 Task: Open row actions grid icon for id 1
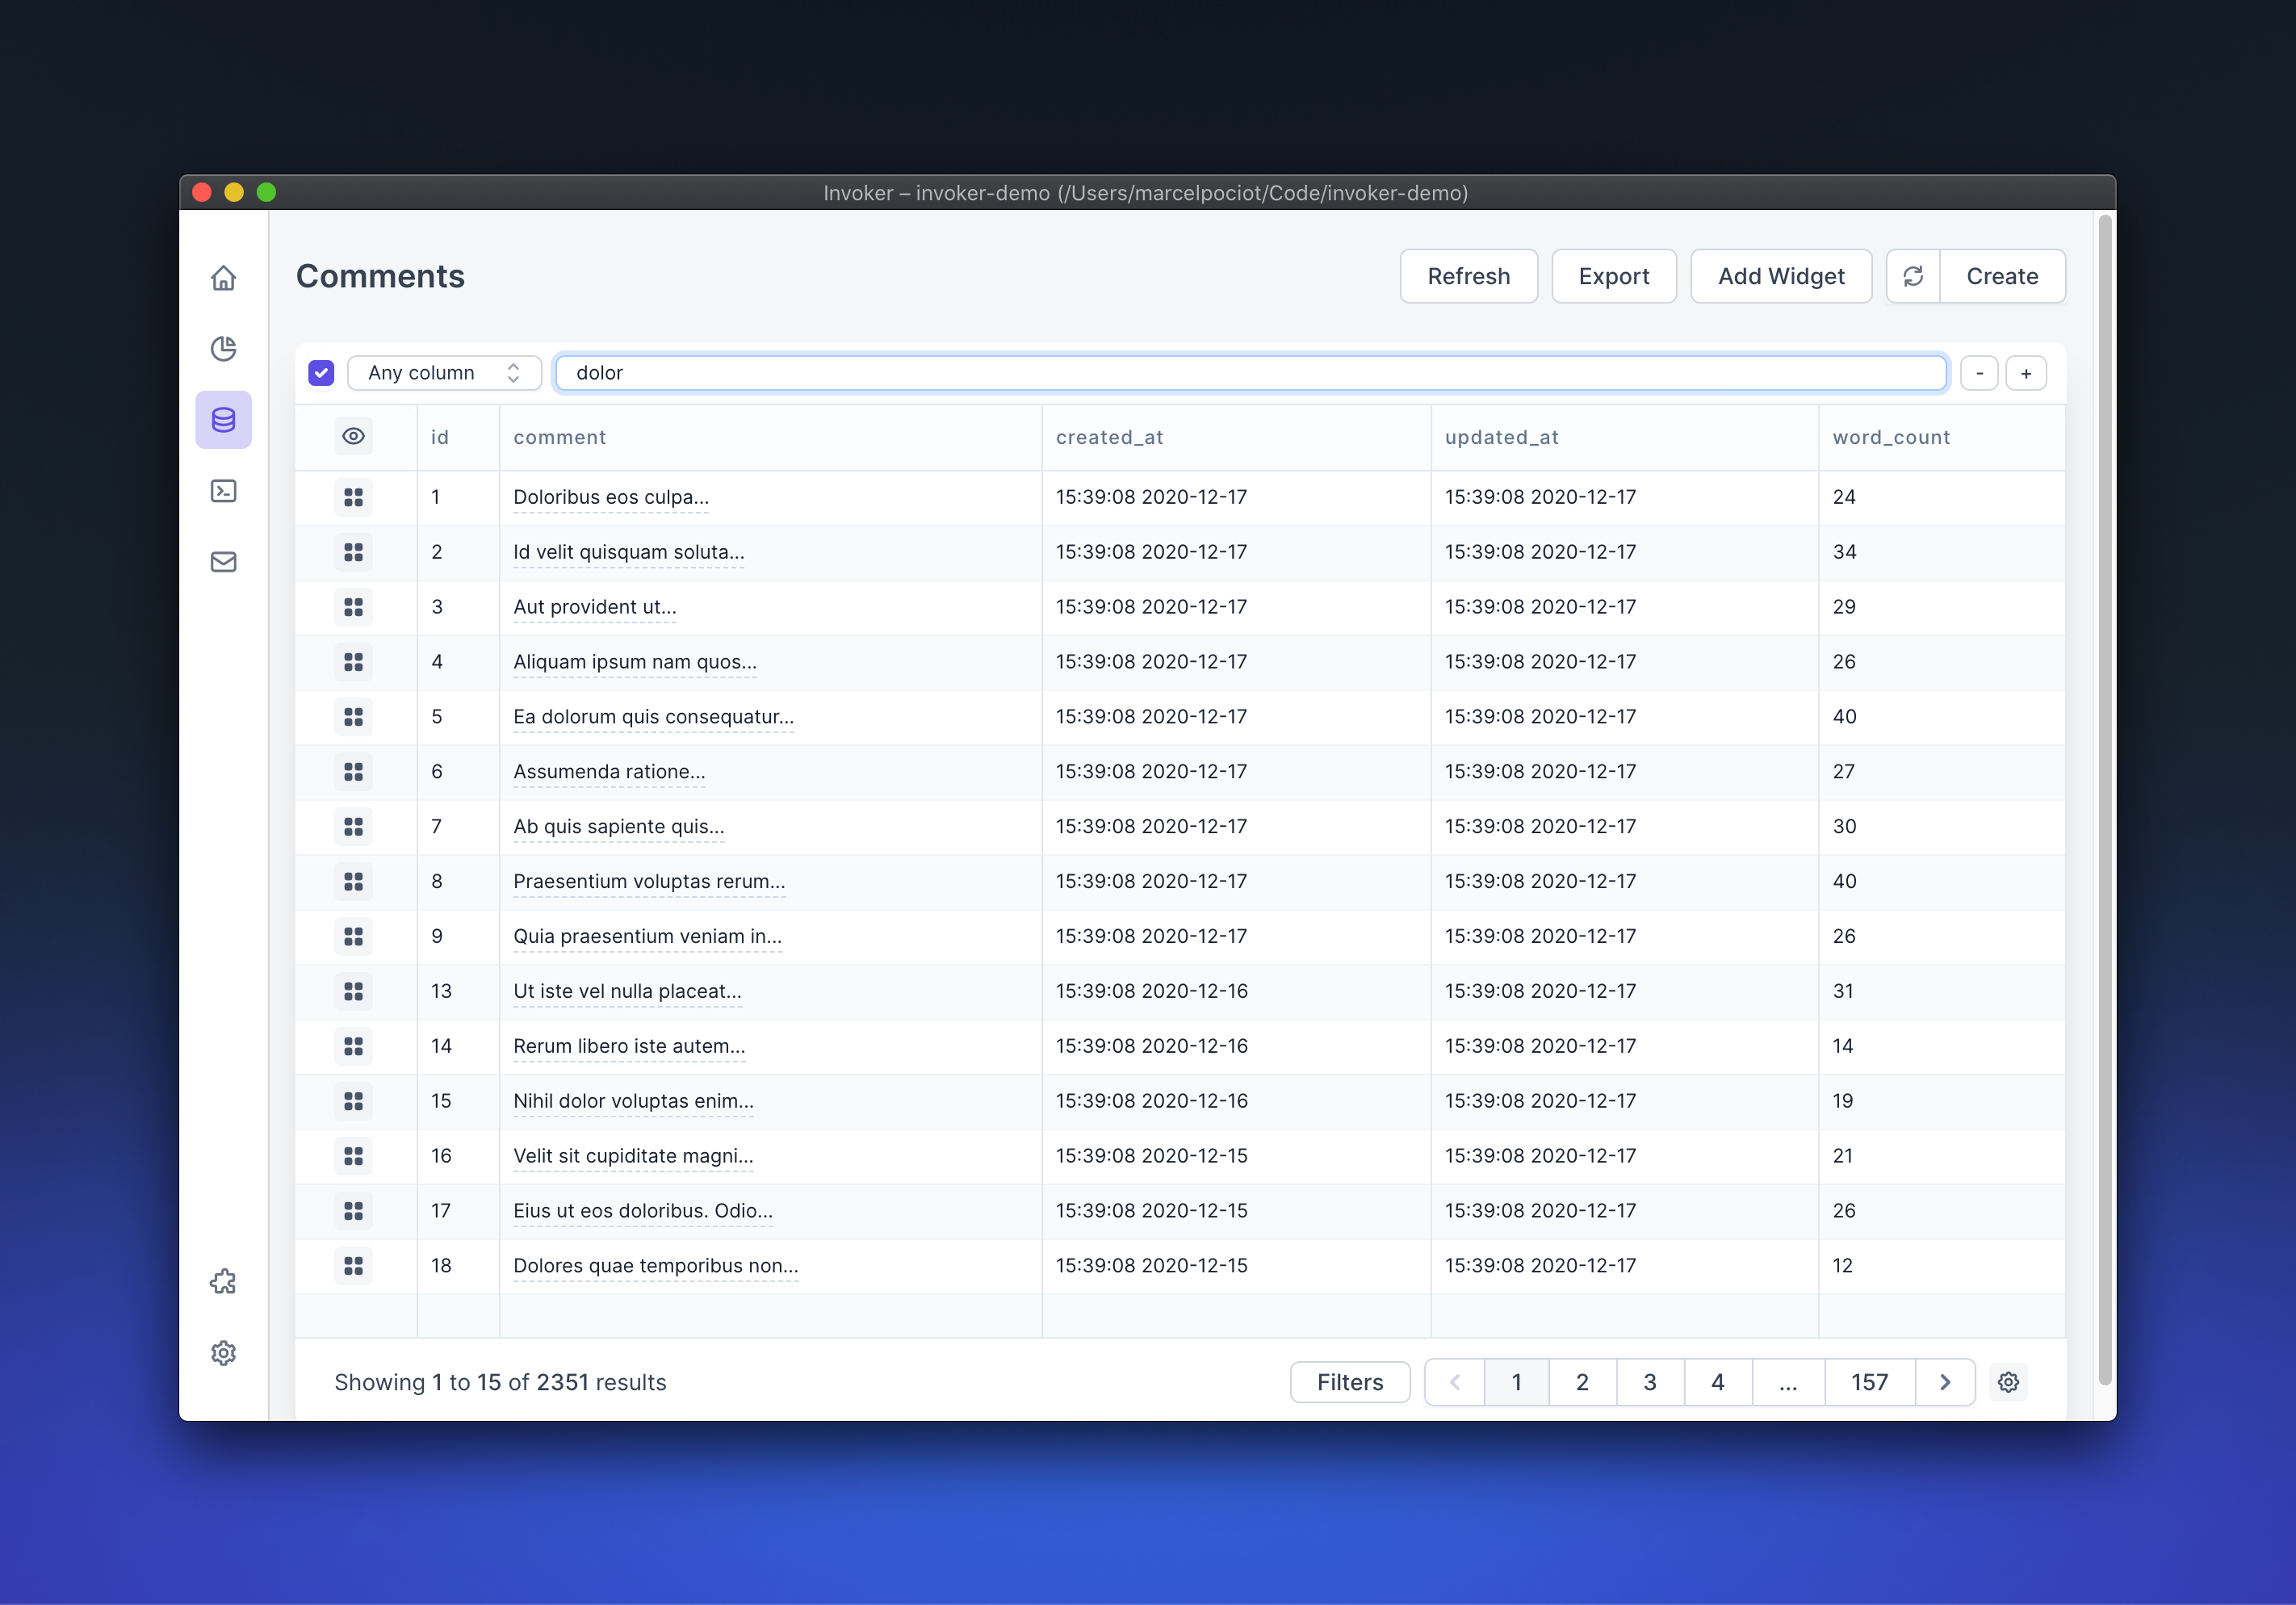click(x=353, y=497)
